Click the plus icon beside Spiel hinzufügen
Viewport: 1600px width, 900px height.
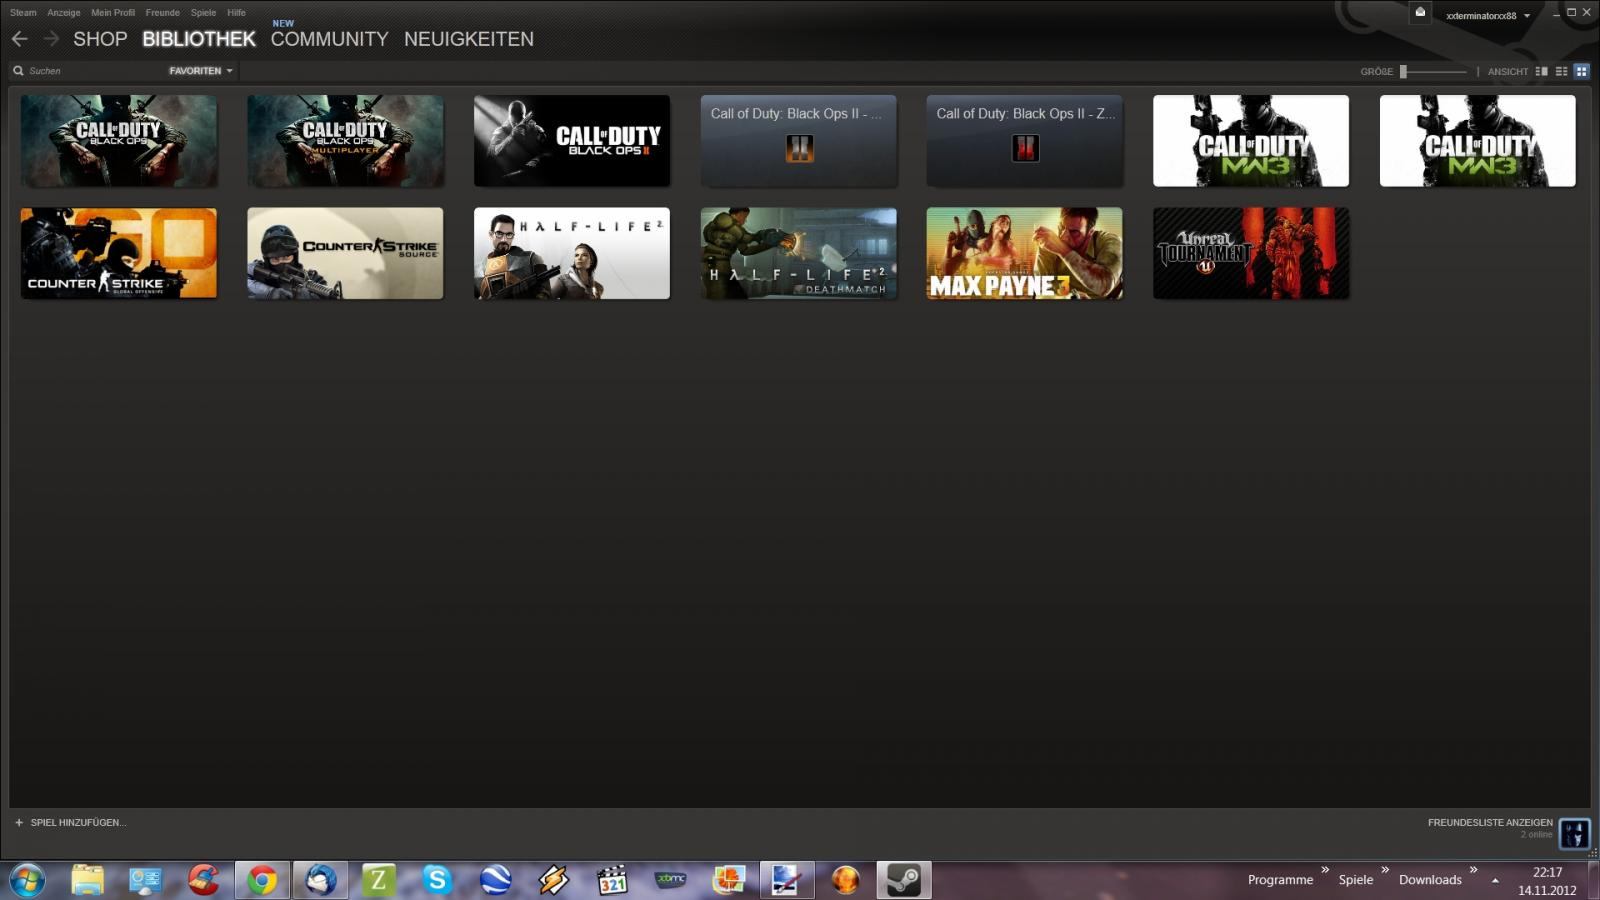click(x=18, y=822)
